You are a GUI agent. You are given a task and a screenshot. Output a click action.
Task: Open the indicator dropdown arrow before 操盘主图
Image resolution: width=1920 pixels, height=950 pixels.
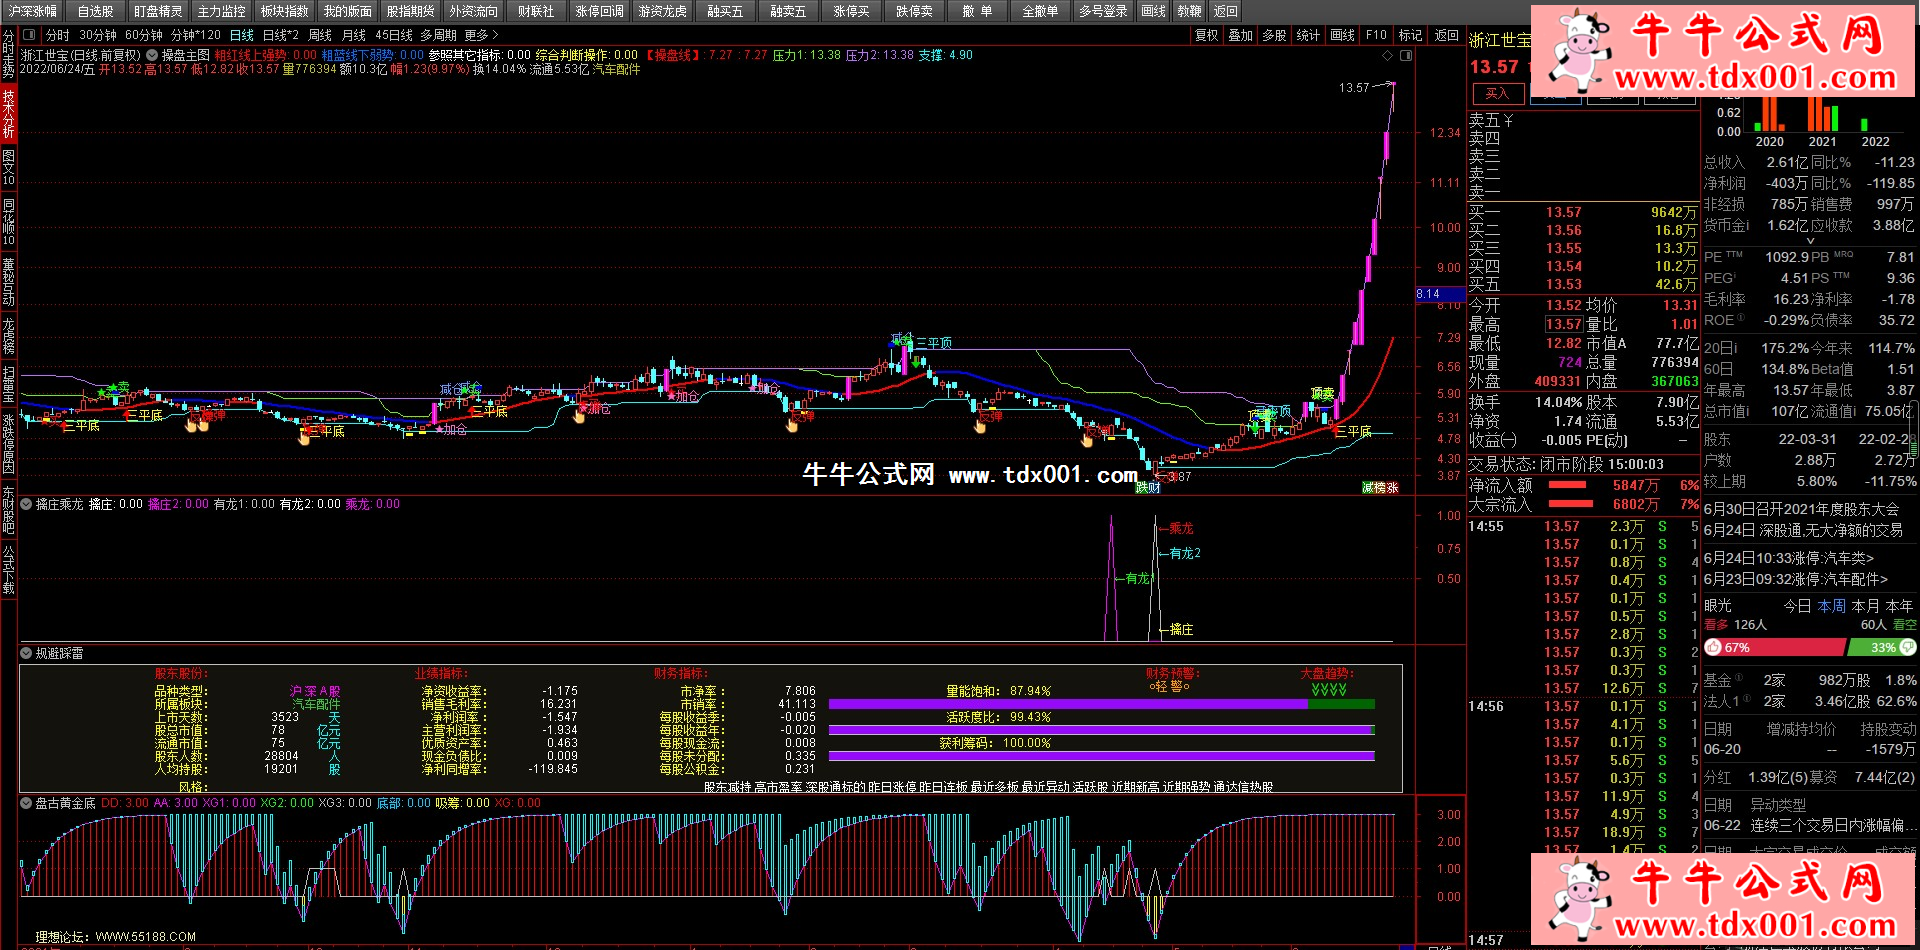[152, 55]
